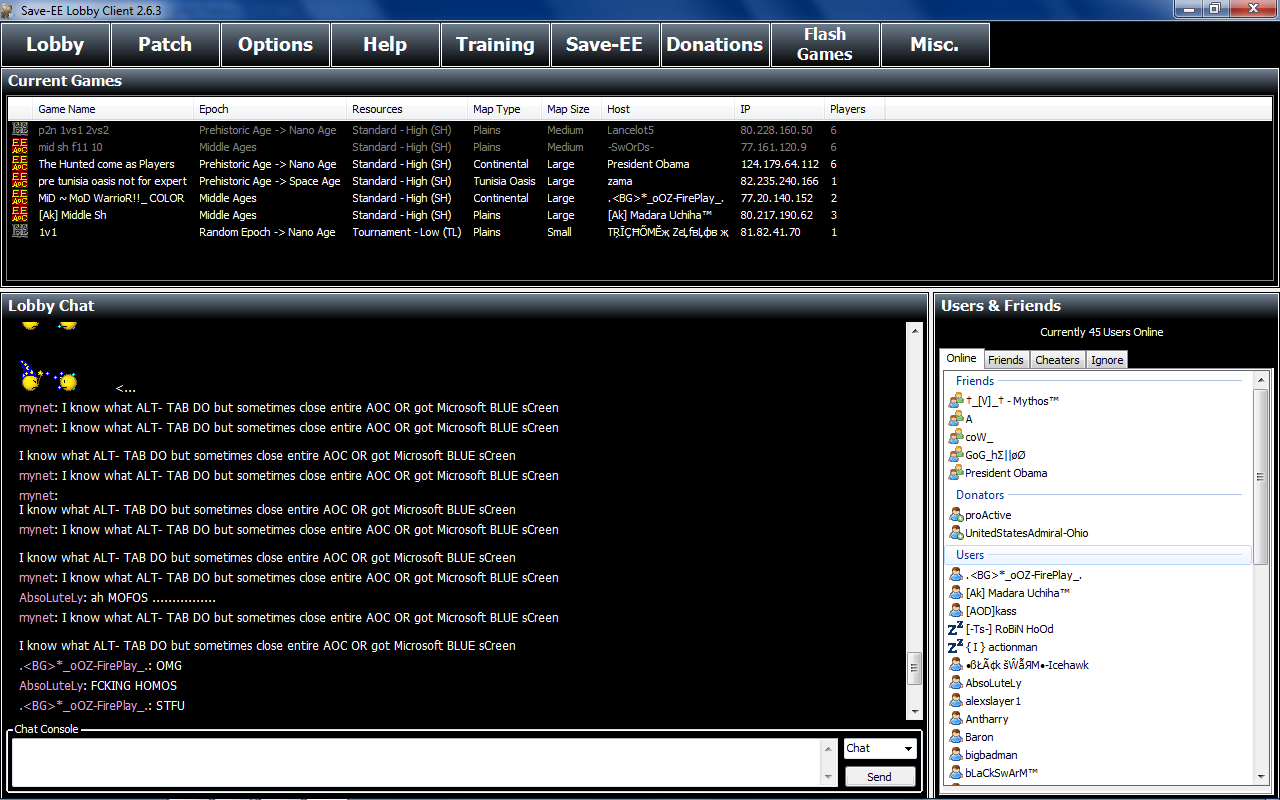This screenshot has width=1280, height=800.
Task: Click the Lobby Chat vertical scrollbar thumb
Action: tap(914, 669)
